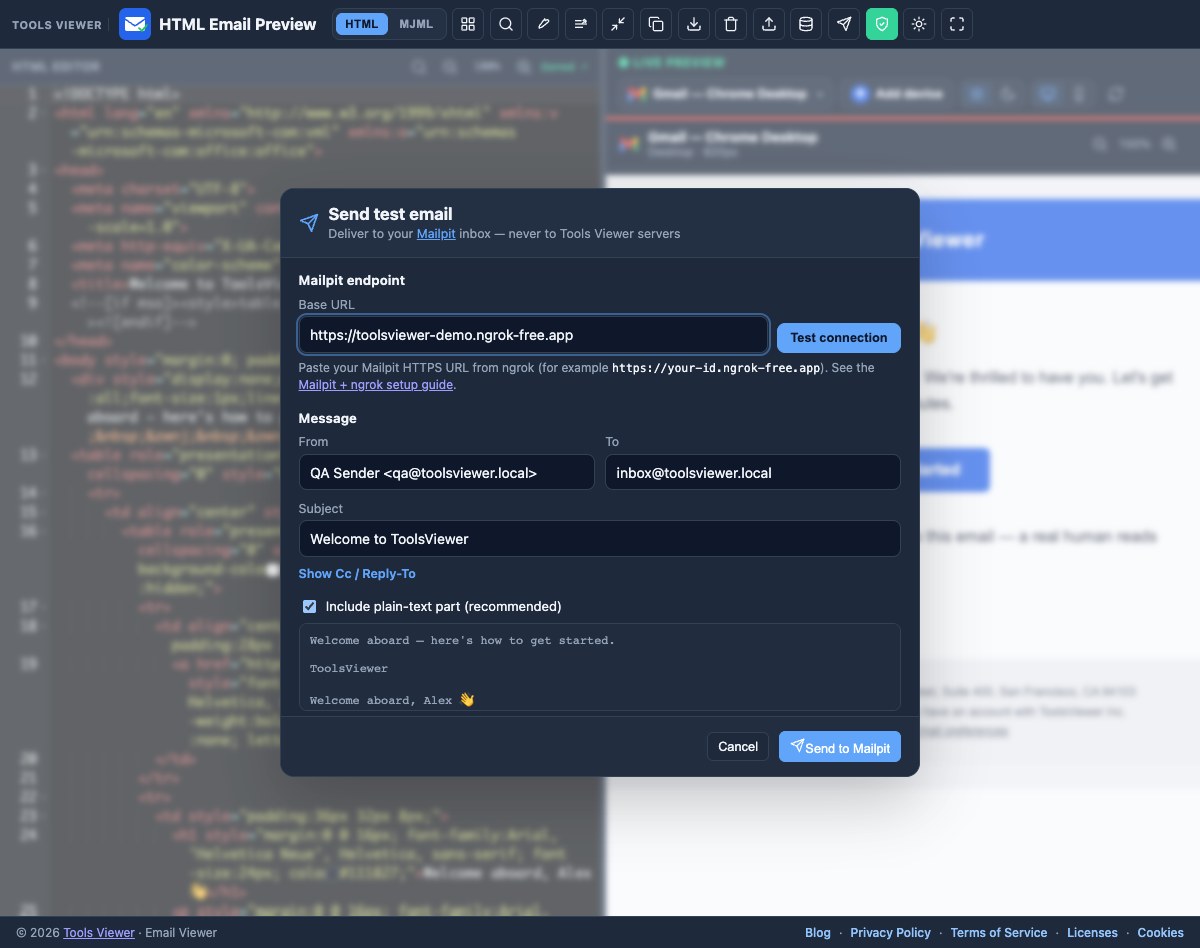Click the TOOLS VIEWER header label
This screenshot has width=1200, height=948.
point(57,25)
